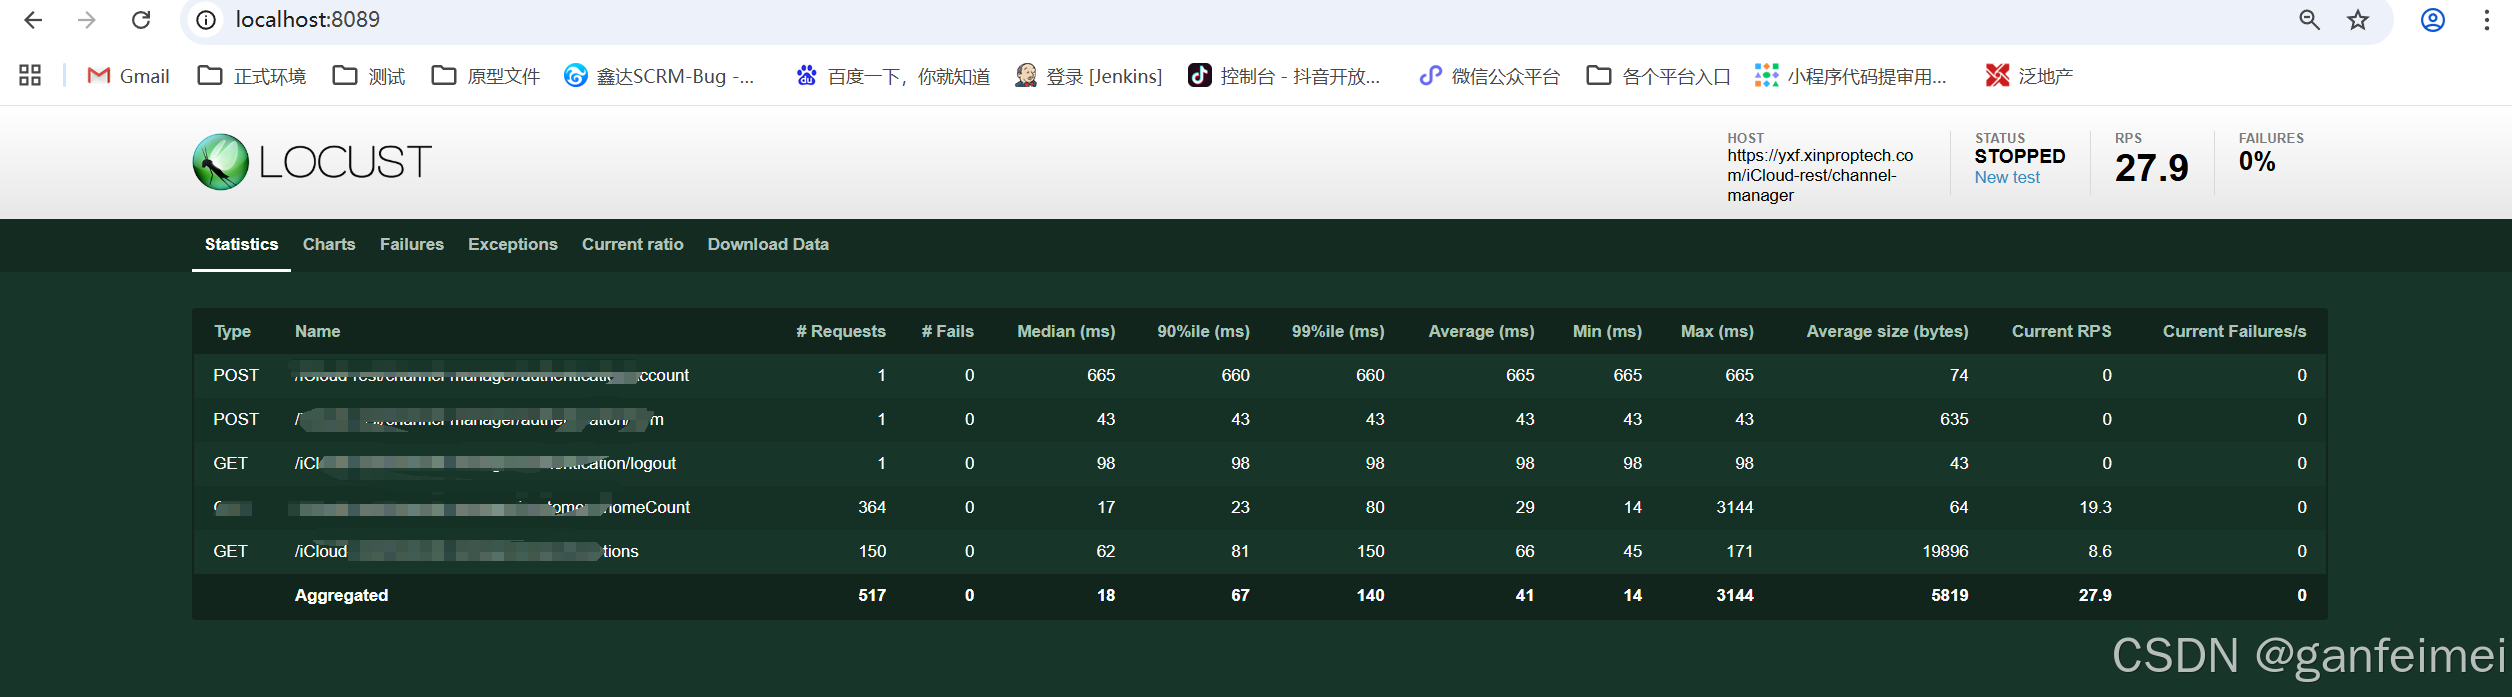Click the 5819 aggregated average size cell
This screenshot has width=2512, height=697.
point(1950,595)
